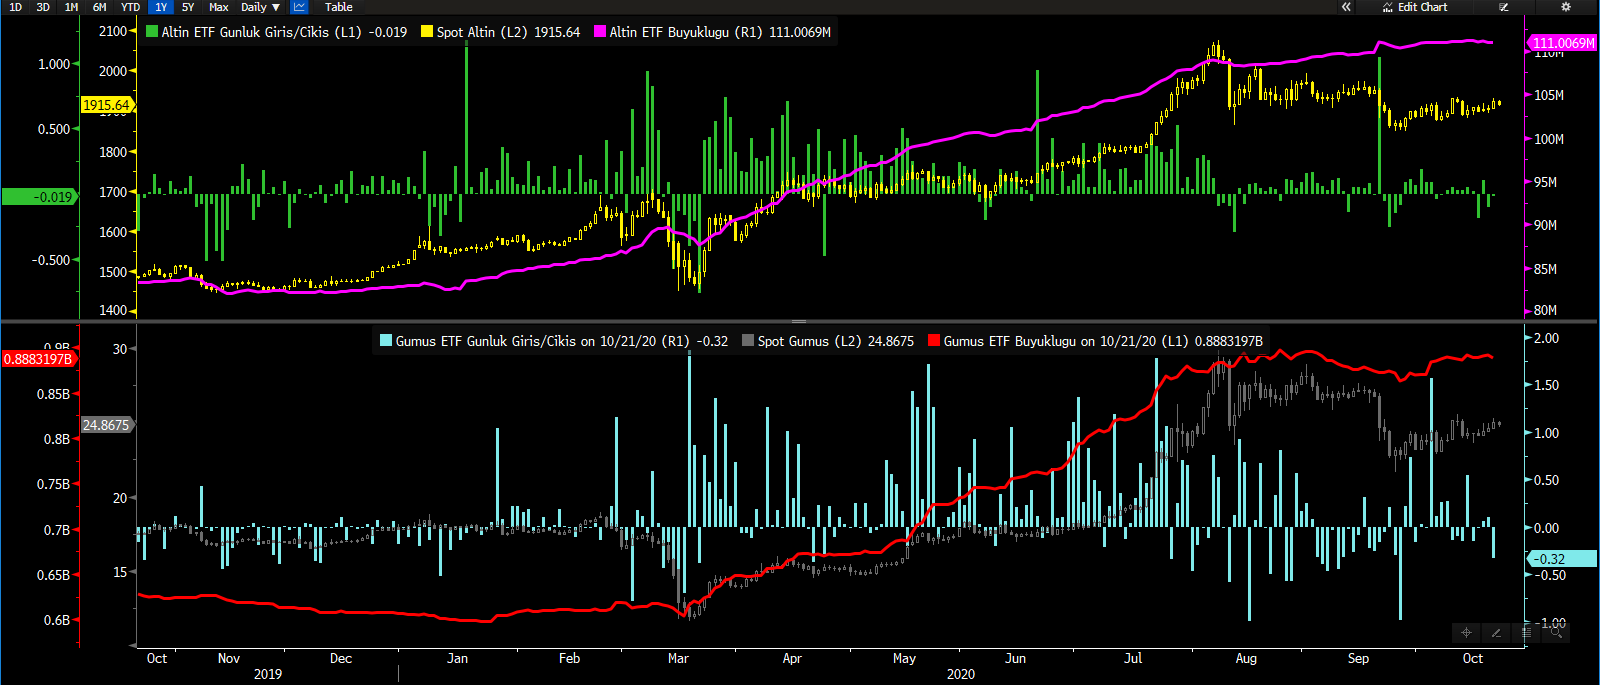Click the annotate pencil-note icon

(1504, 7)
